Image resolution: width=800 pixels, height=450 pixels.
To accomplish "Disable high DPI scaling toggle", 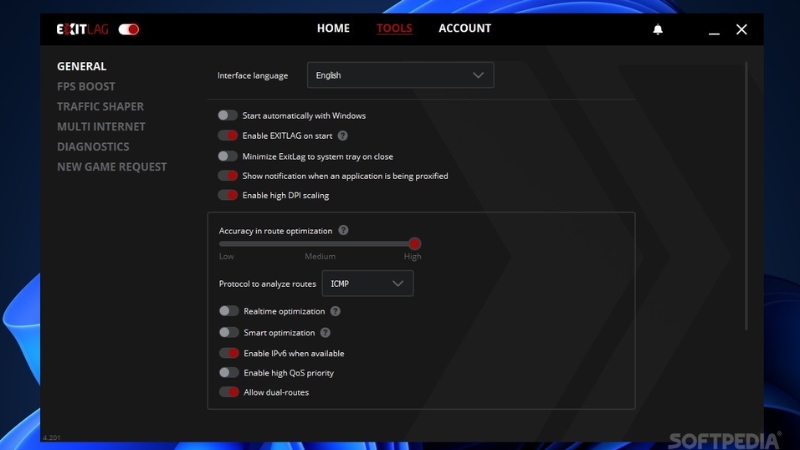I will pyautogui.click(x=228, y=195).
